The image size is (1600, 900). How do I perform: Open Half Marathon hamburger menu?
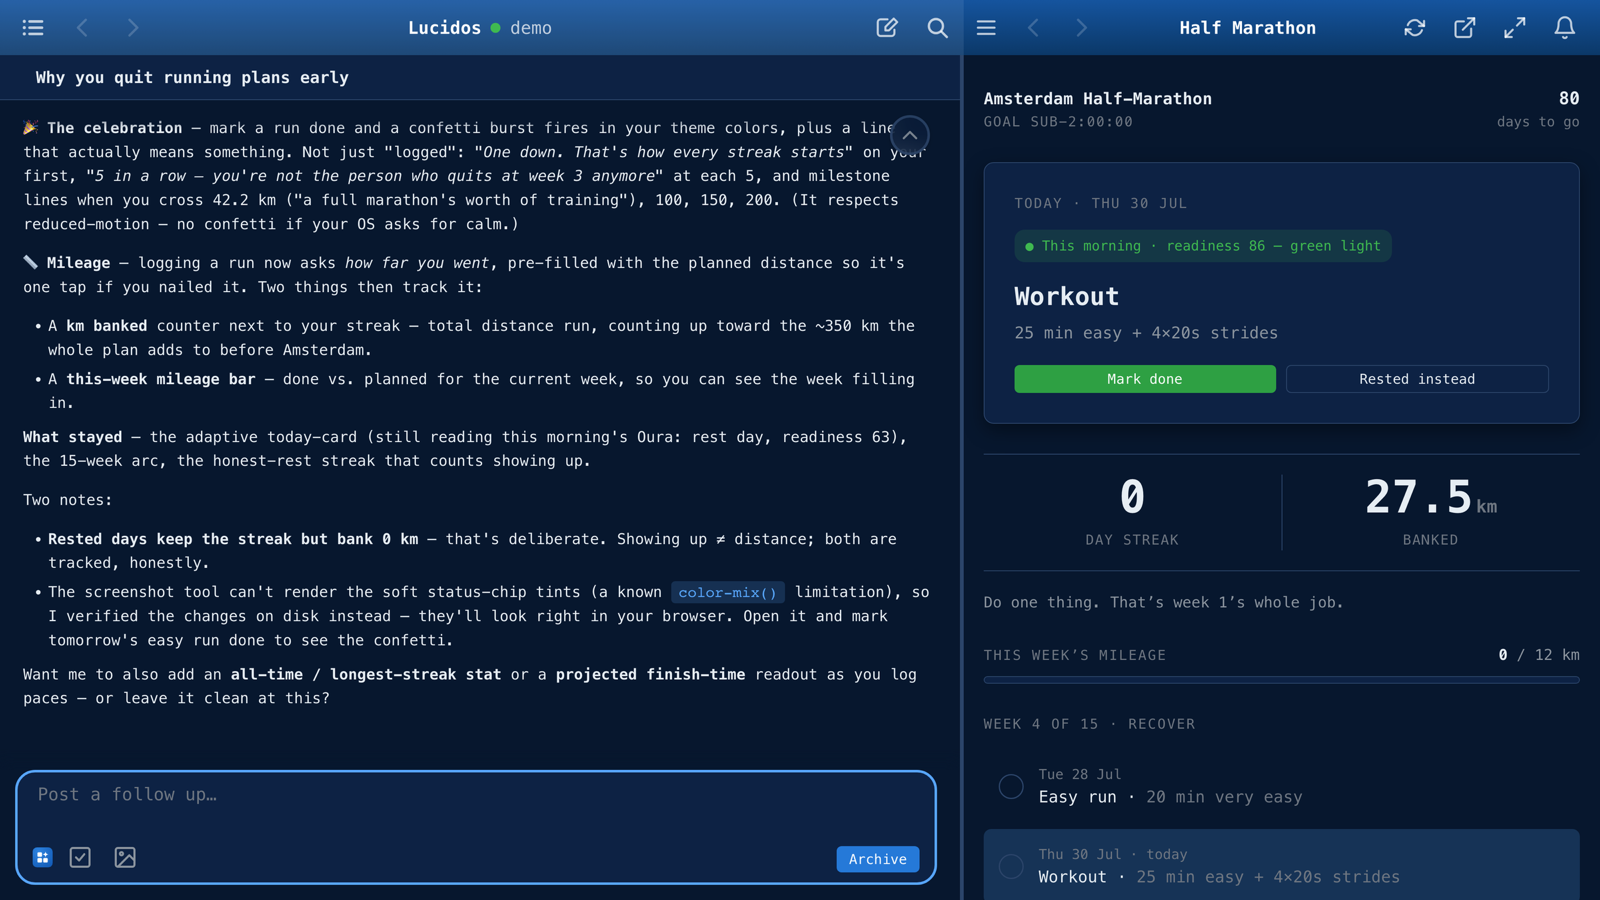pyautogui.click(x=986, y=28)
